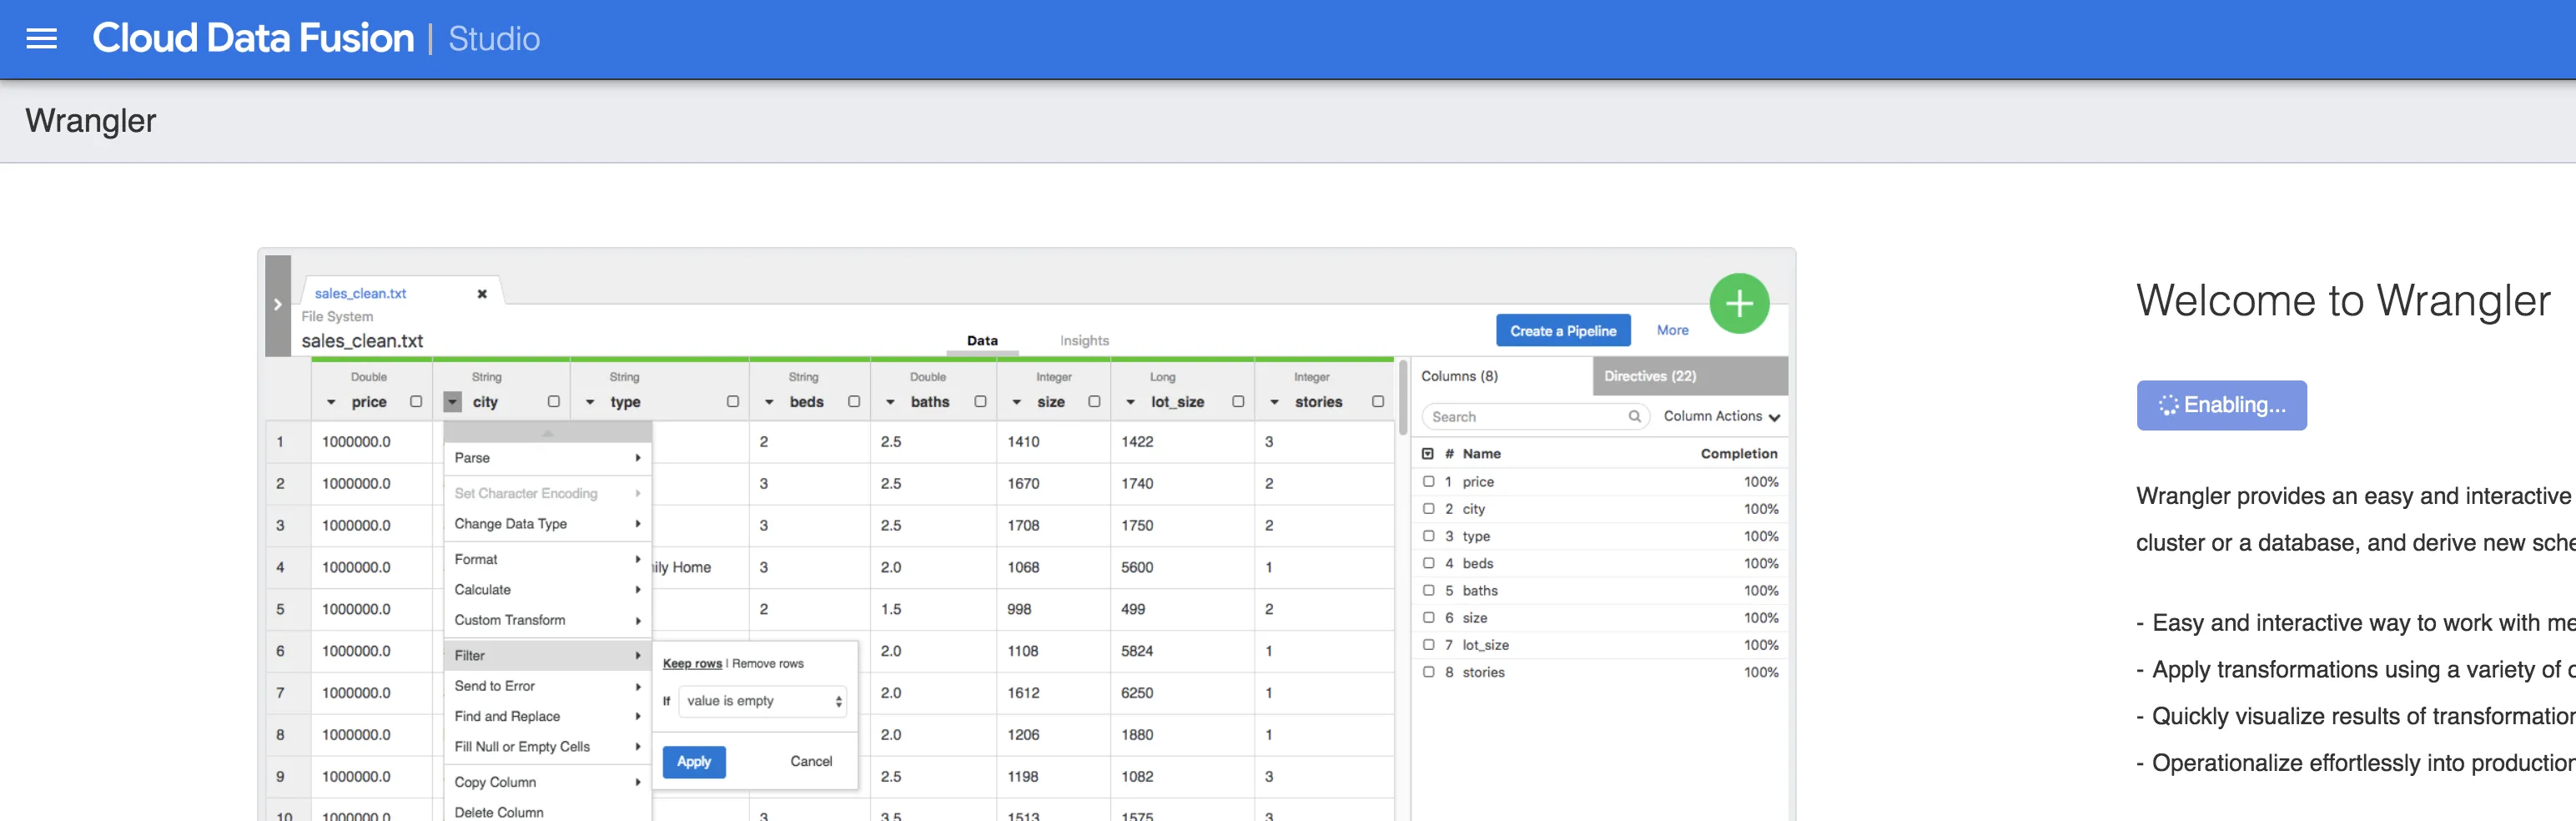
Task: Cancel the filter popup
Action: [x=811, y=762]
